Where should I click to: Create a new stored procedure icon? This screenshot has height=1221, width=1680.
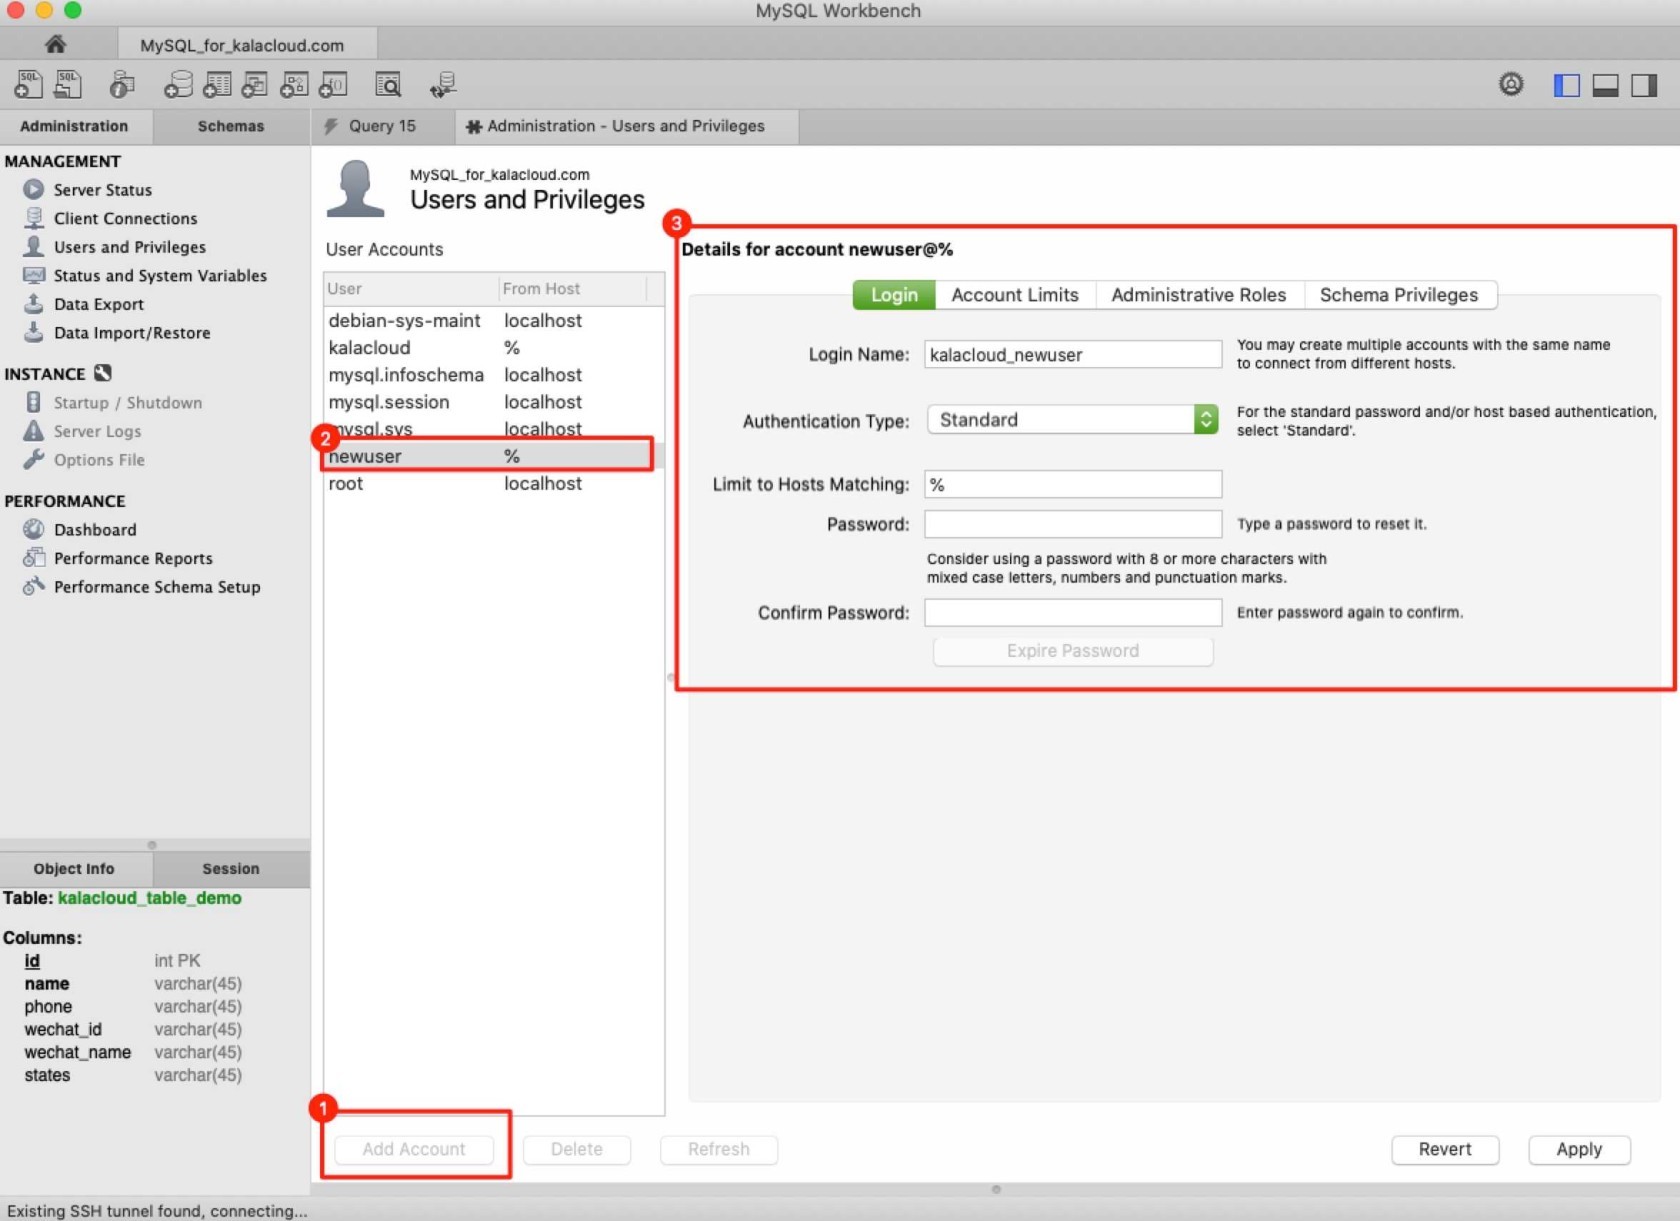click(x=294, y=85)
